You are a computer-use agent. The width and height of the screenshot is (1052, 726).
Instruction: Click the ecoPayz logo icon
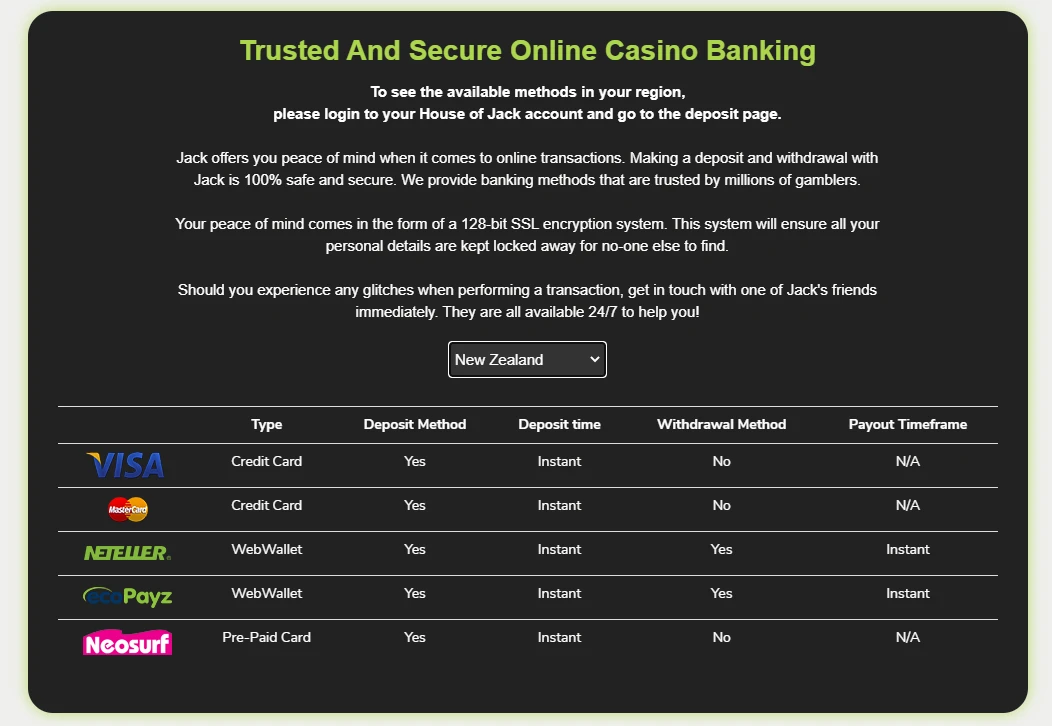click(127, 597)
